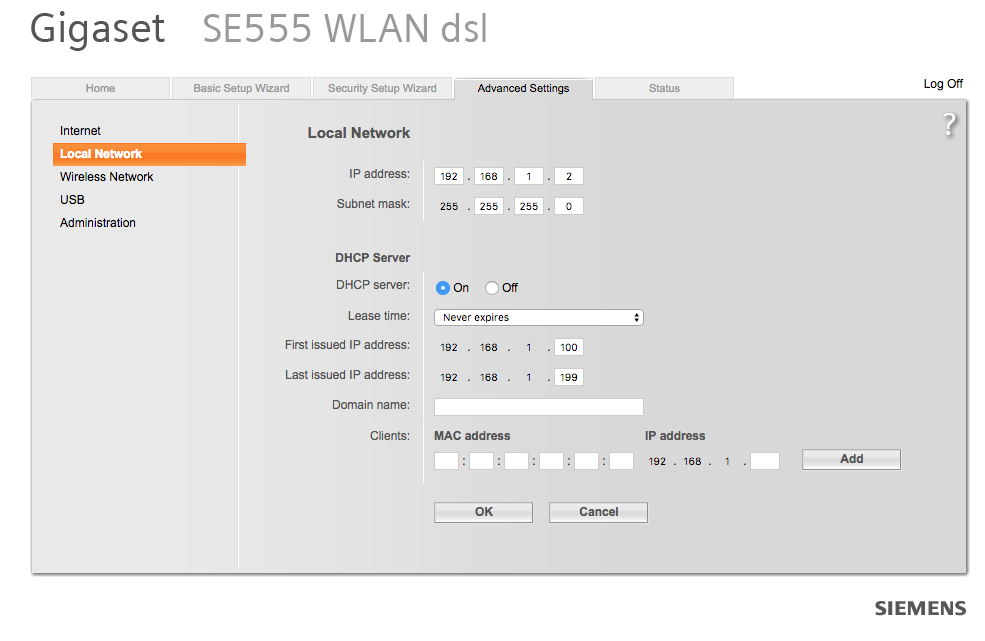The image size is (985, 641).
Task: Open the Basic Setup Wizard tab
Action: pos(241,88)
